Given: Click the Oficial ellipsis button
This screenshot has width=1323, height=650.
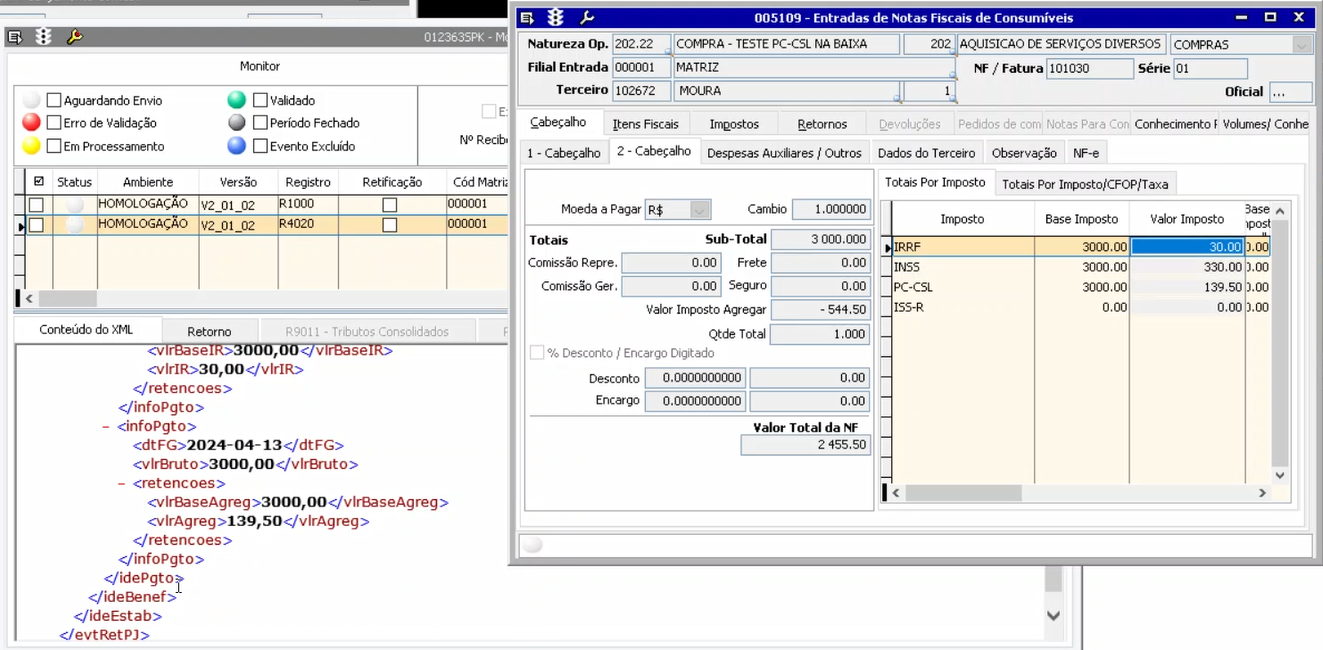Looking at the screenshot, I should pyautogui.click(x=1290, y=92).
